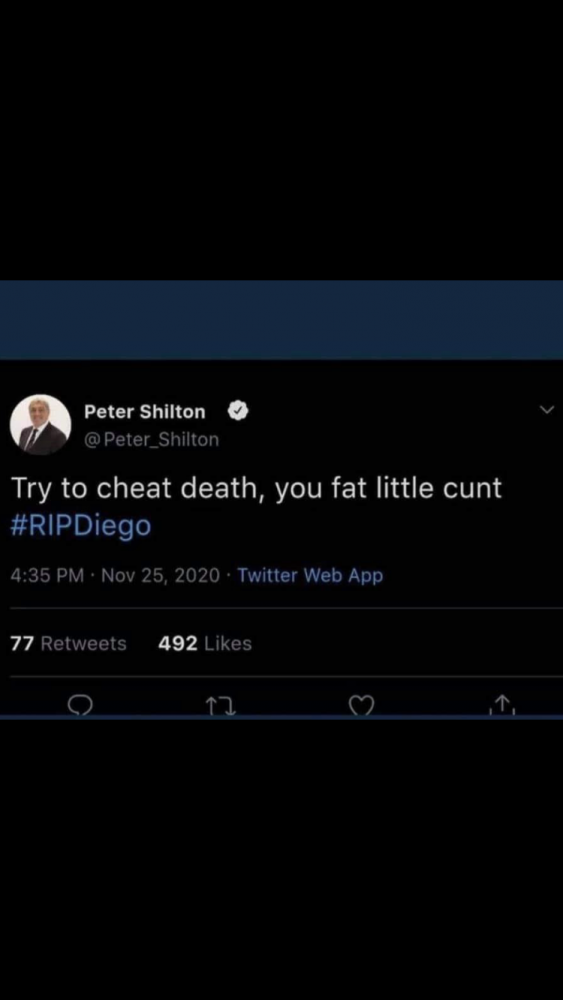Click the @Peter_Shilton handle
The image size is (563, 1000).
point(152,439)
